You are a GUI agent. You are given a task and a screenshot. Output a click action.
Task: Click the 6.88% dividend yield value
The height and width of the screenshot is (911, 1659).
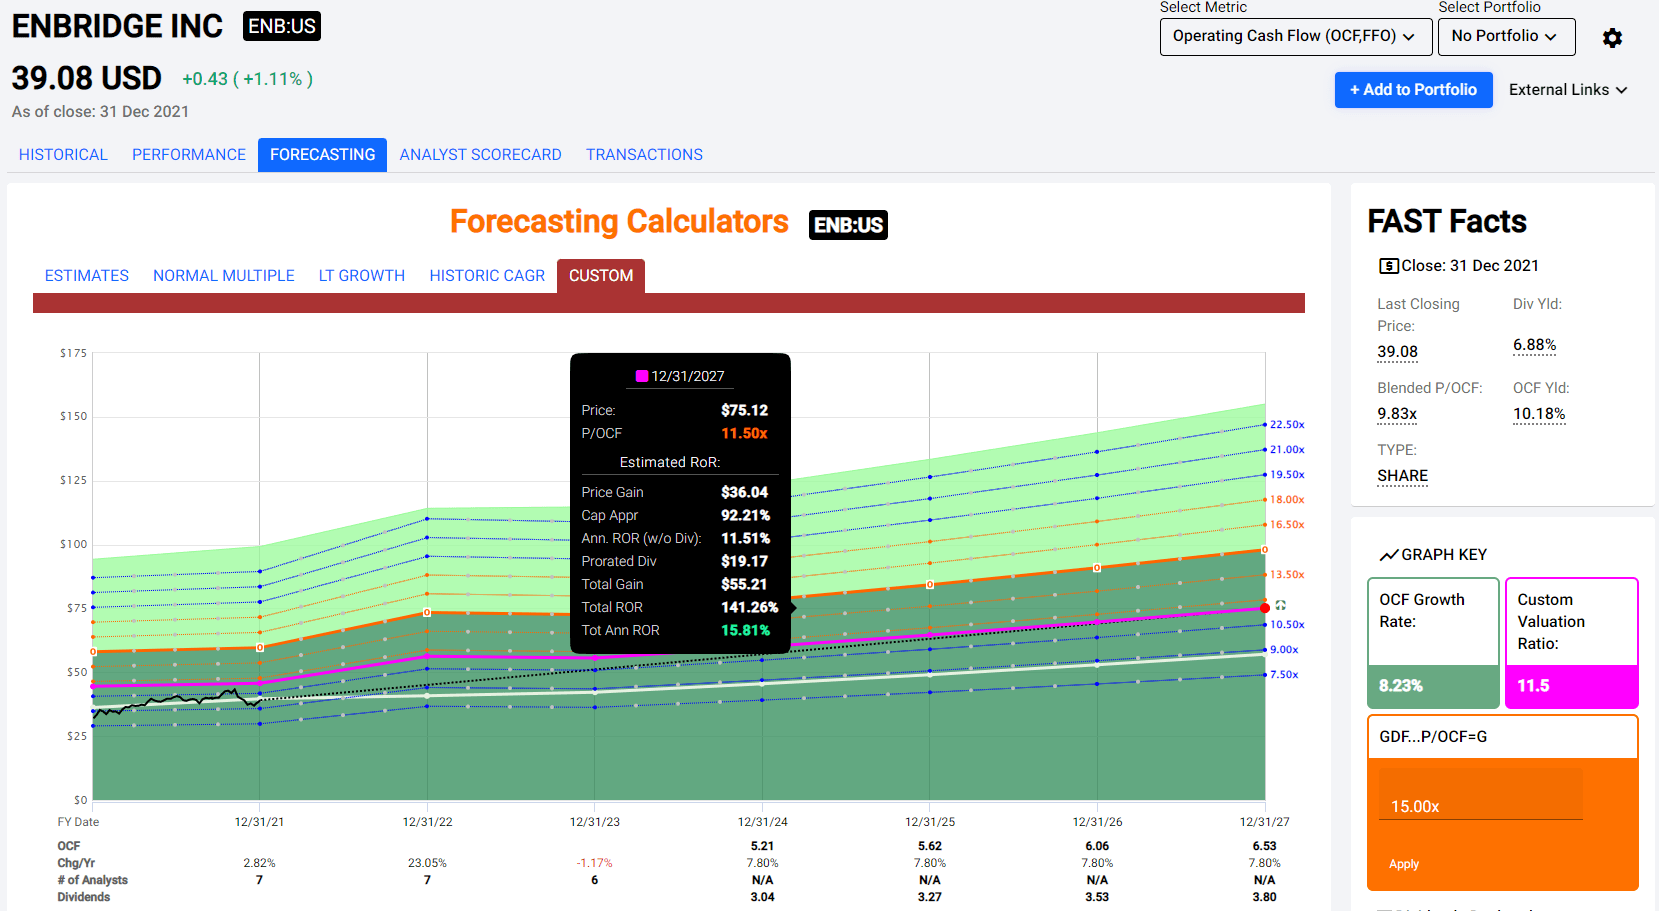tap(1534, 345)
